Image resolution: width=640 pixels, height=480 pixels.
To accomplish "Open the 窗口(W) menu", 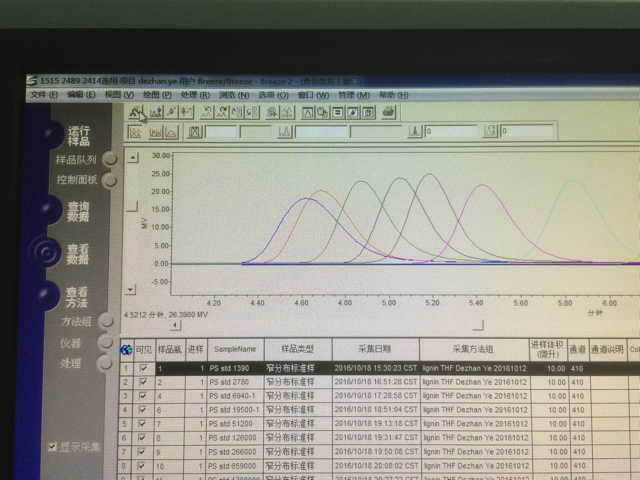I will click(x=313, y=95).
